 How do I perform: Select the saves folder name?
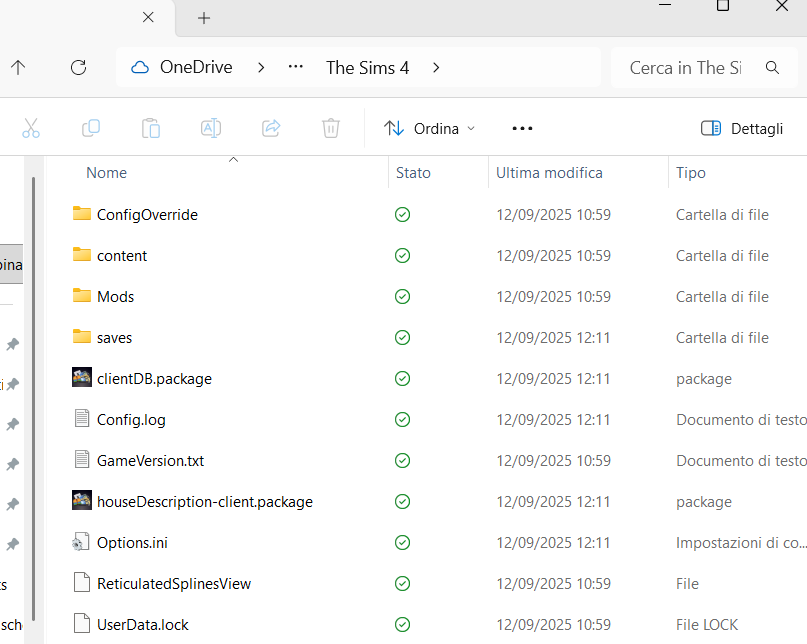[114, 338]
